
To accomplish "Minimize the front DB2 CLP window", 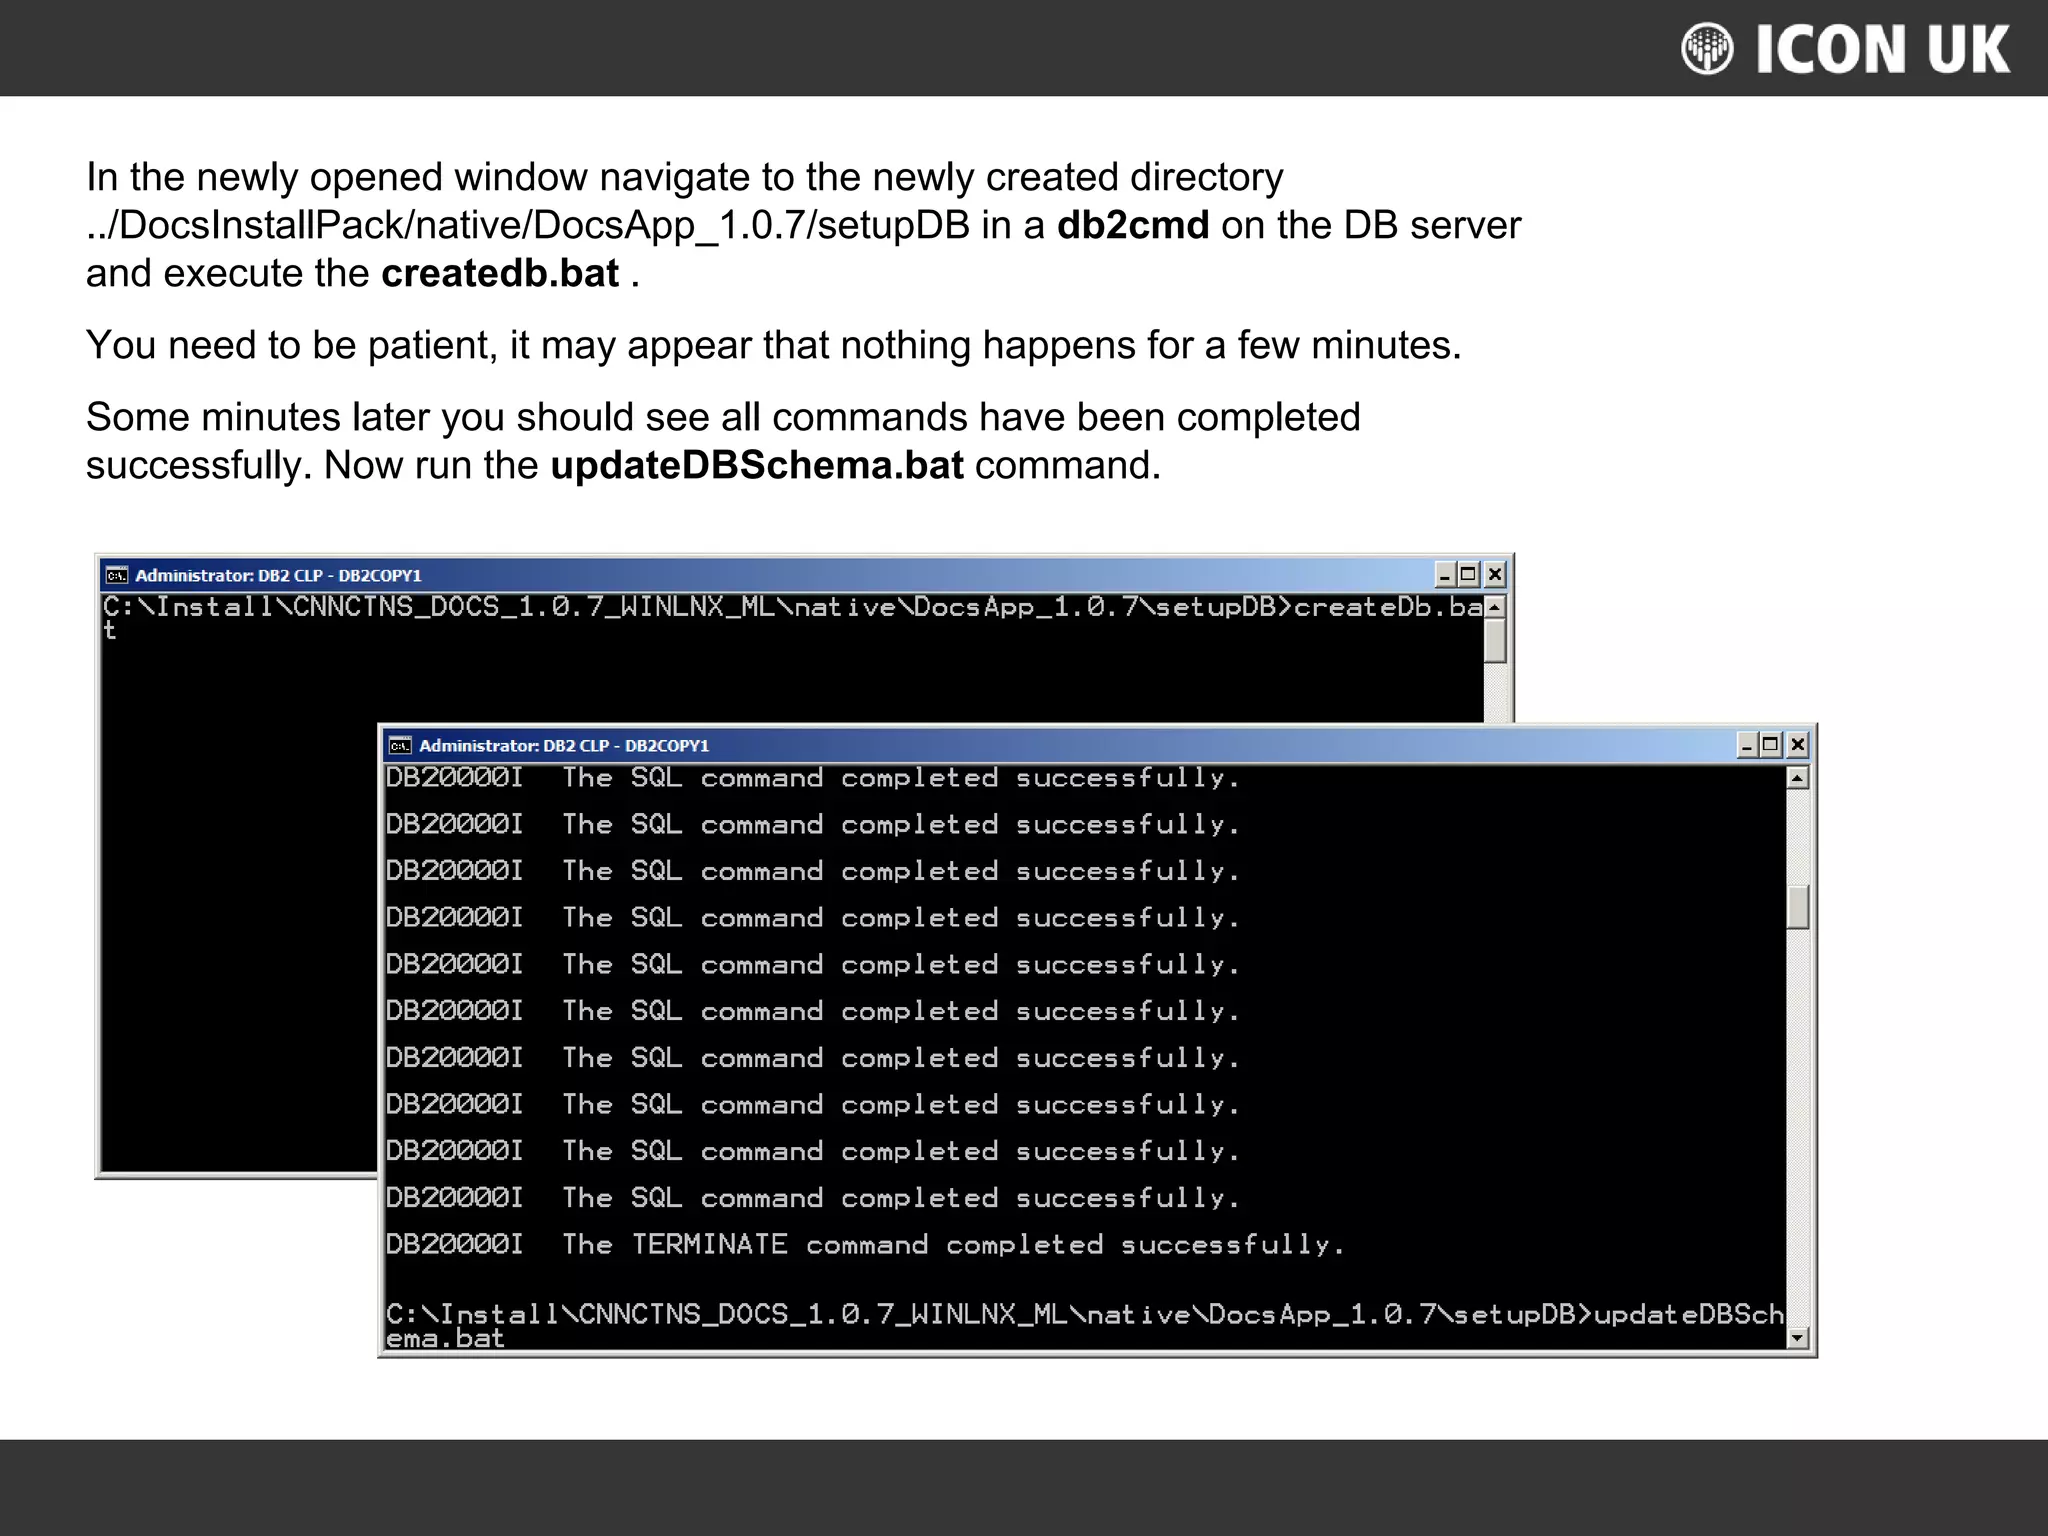I will click(x=1747, y=745).
